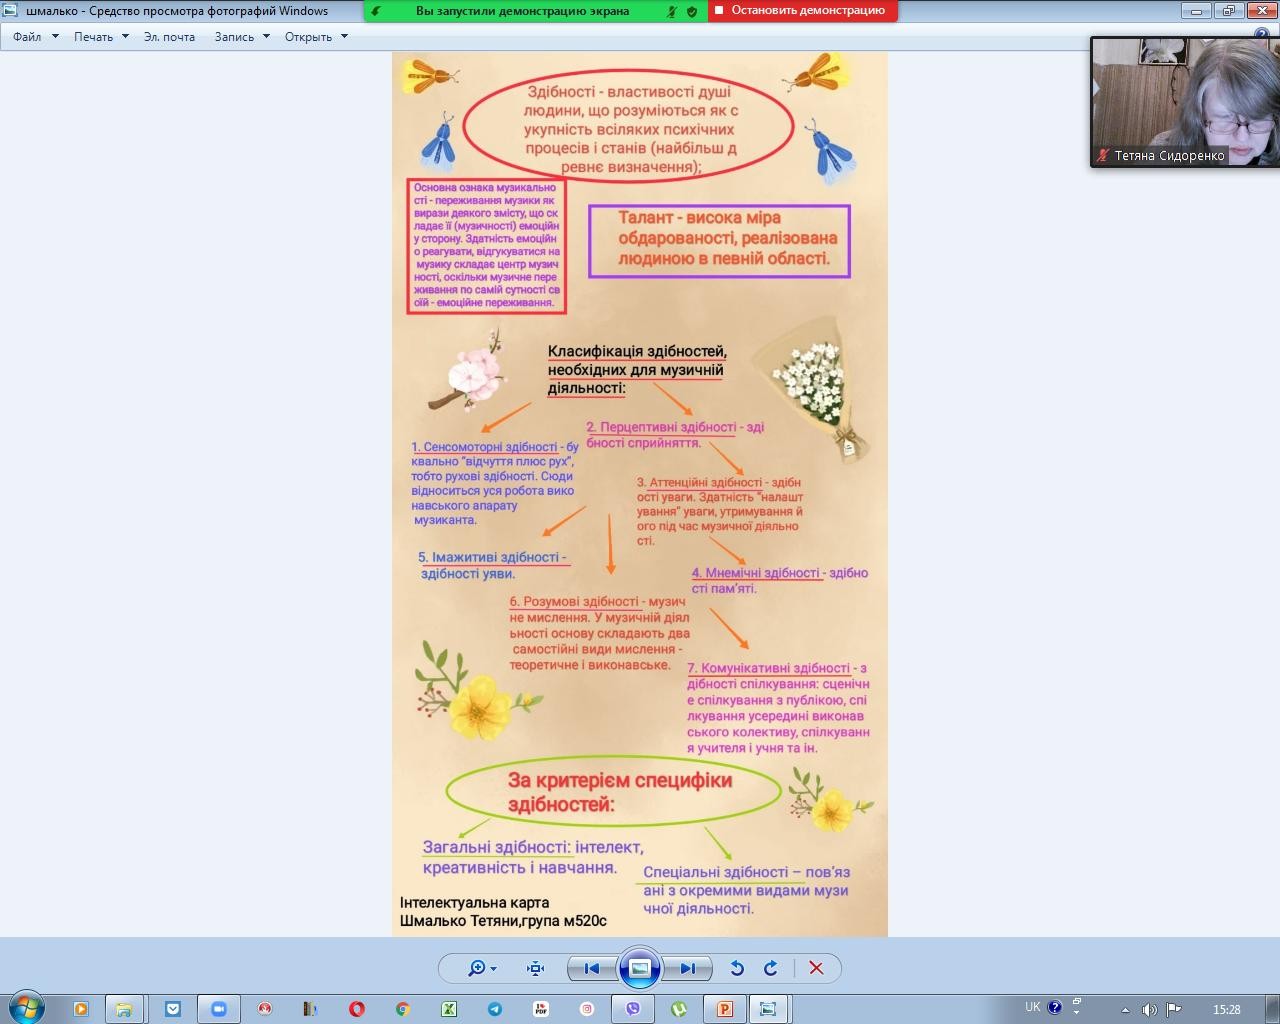Viewport: 1280px width, 1024px height.
Task: Expand the Печать dropdown
Action: click(100, 36)
